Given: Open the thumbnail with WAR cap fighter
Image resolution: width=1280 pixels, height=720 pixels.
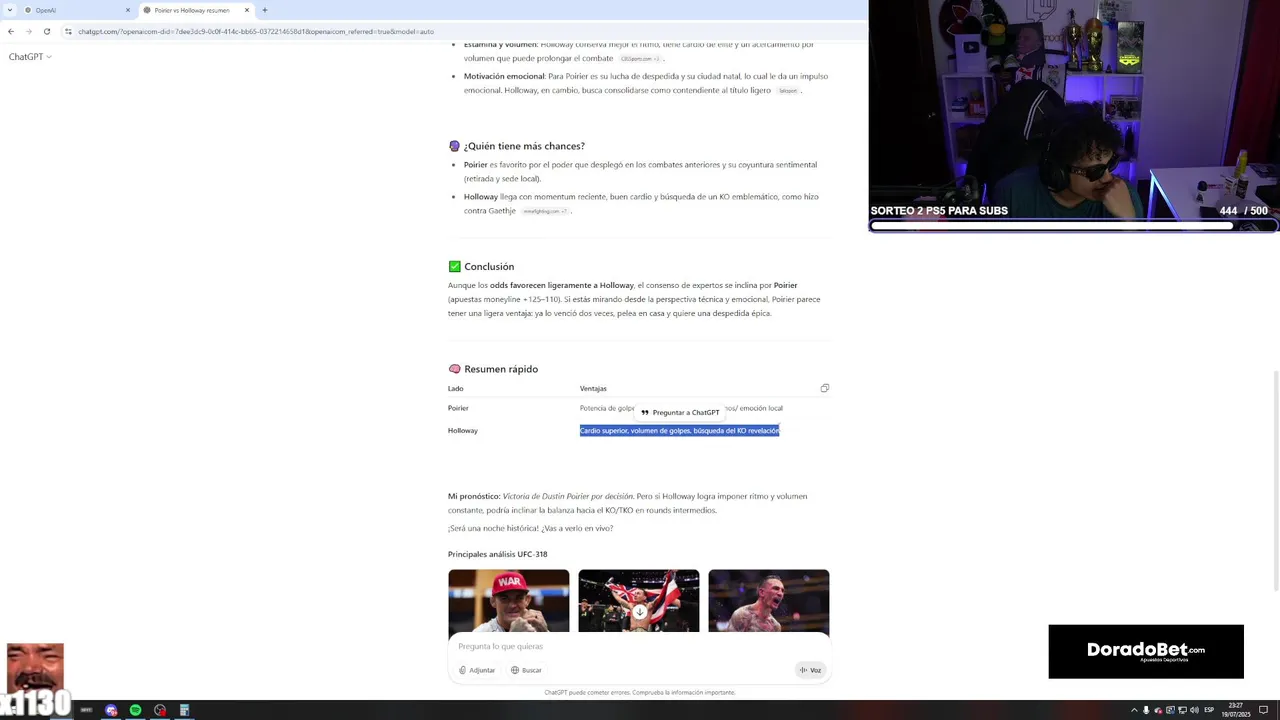Looking at the screenshot, I should [x=509, y=601].
